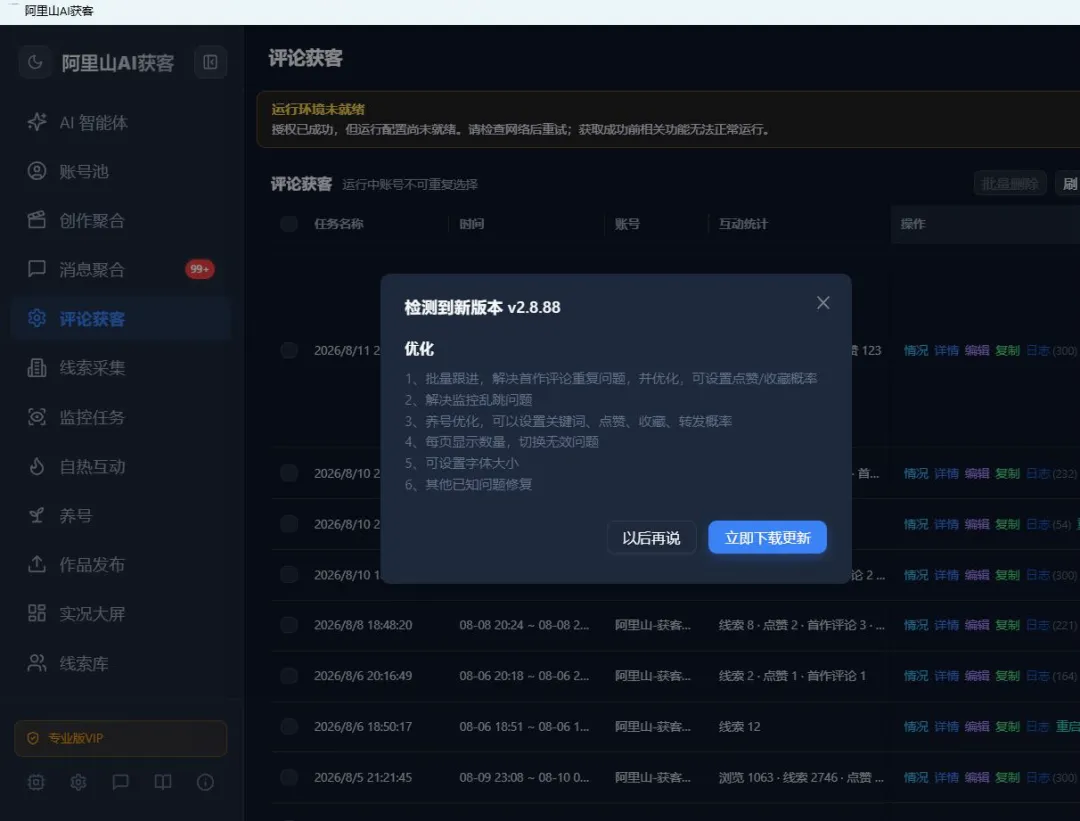Open 日志 (164) for 2026/8/6 20:16:49 row
The image size is (1080, 821).
(x=1051, y=676)
